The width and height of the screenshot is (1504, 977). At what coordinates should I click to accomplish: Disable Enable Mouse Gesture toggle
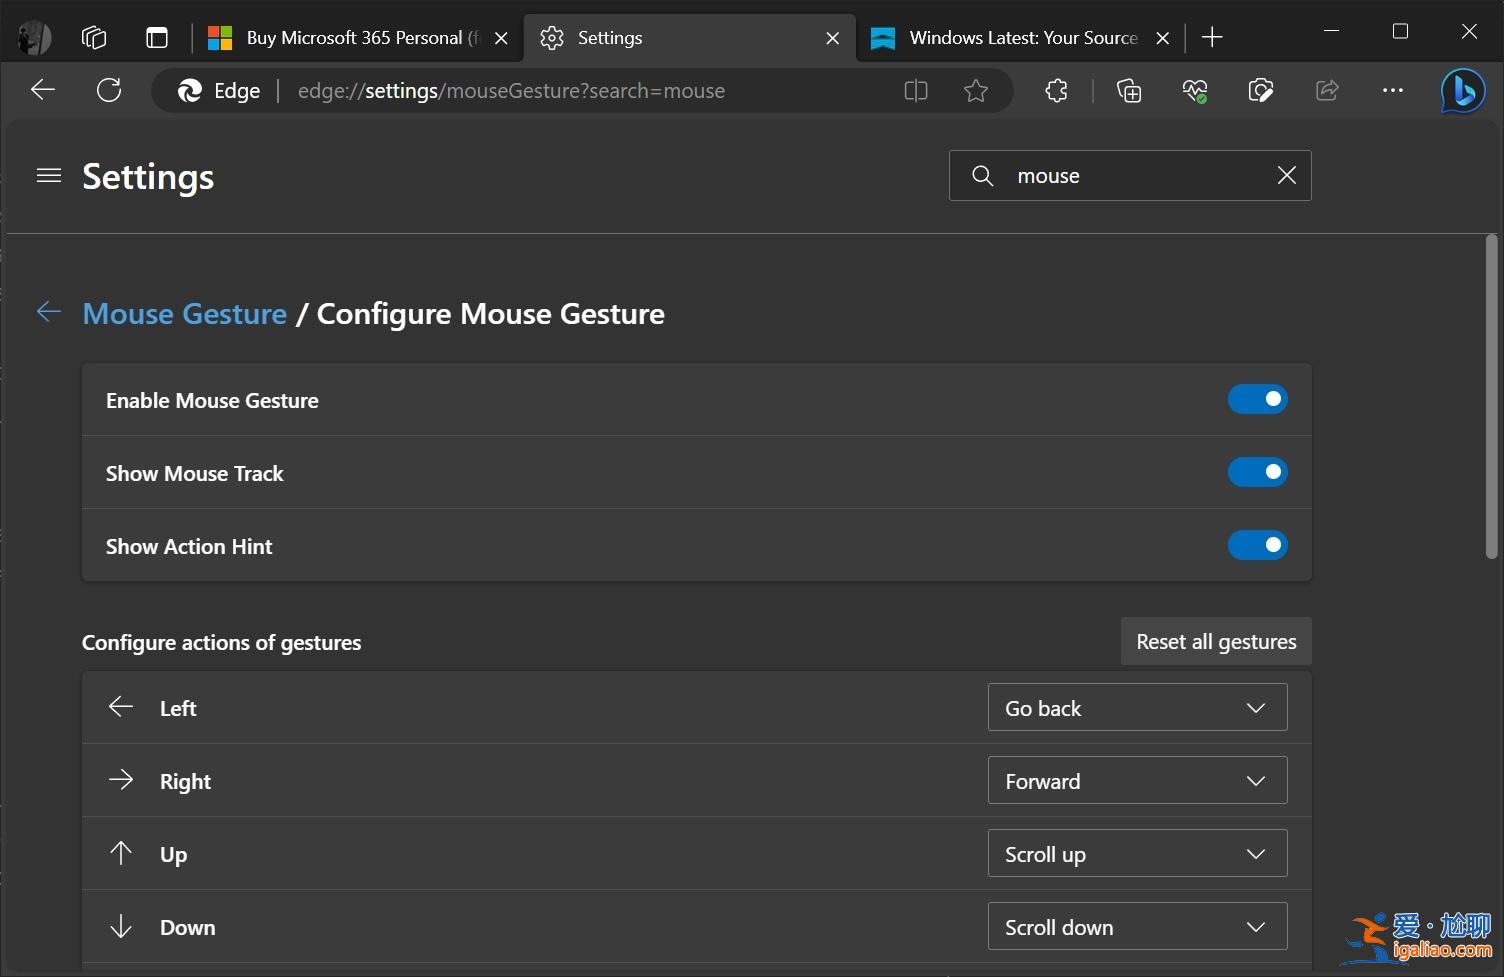[1257, 399]
